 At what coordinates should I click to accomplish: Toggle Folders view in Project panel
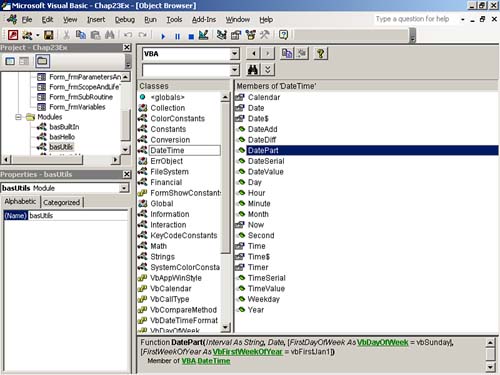click(42, 61)
